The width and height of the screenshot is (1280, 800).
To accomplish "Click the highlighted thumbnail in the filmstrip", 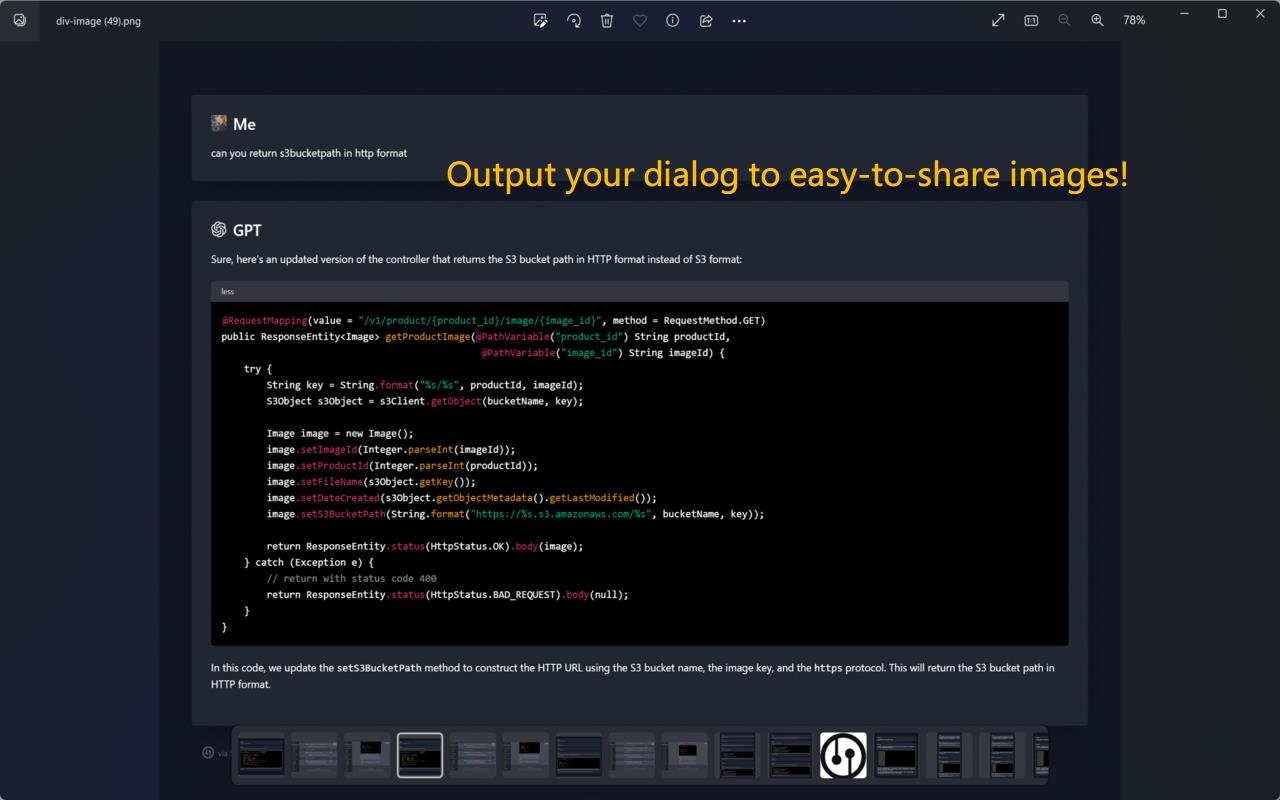I will click(x=420, y=755).
